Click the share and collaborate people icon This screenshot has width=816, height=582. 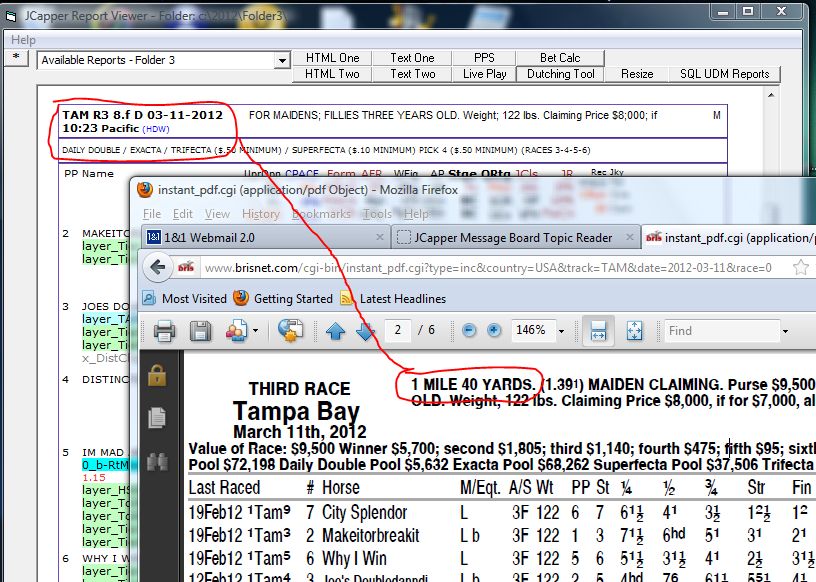click(x=237, y=331)
